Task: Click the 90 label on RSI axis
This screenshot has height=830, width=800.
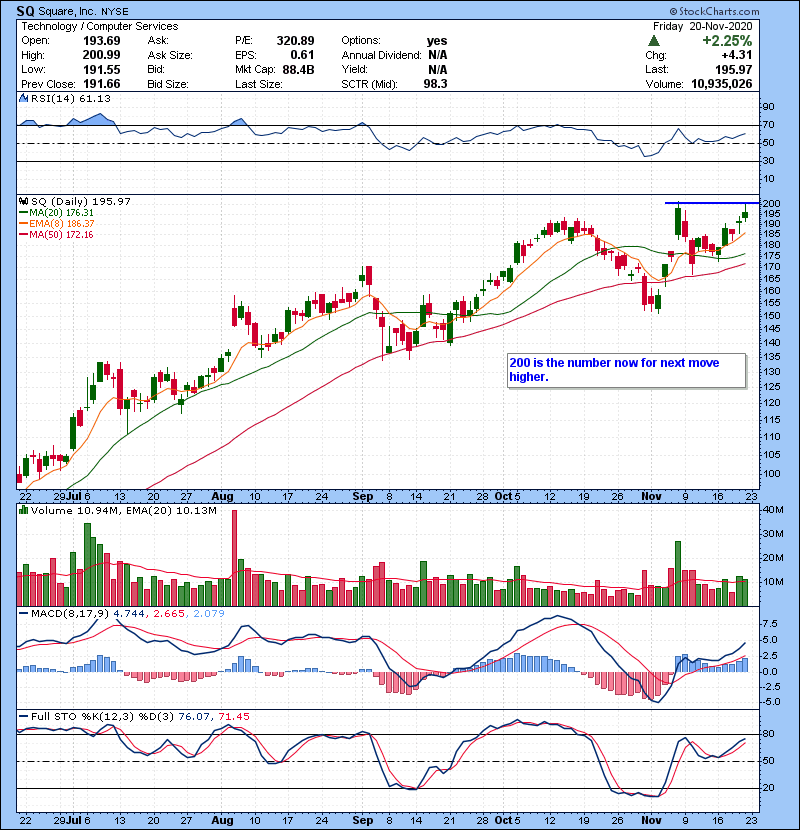Action: 768,107
